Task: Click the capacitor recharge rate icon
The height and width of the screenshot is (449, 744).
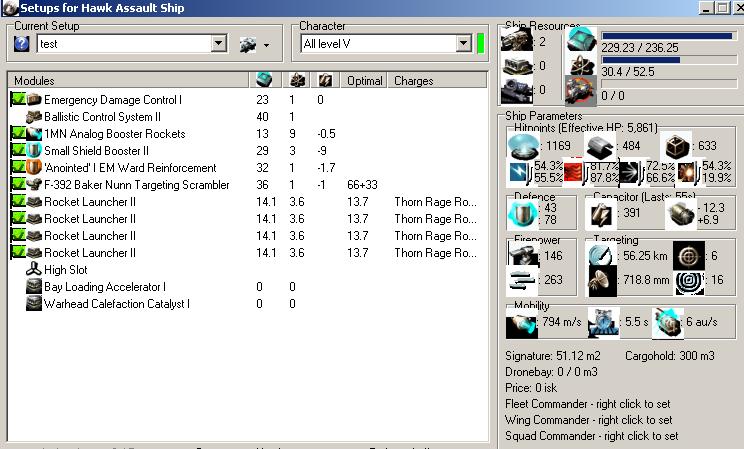Action: [x=680, y=214]
